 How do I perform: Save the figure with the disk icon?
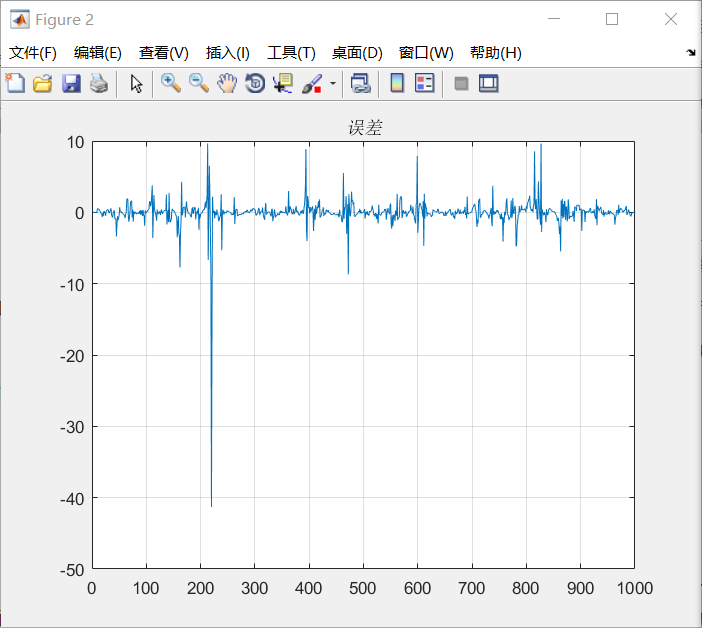click(71, 84)
